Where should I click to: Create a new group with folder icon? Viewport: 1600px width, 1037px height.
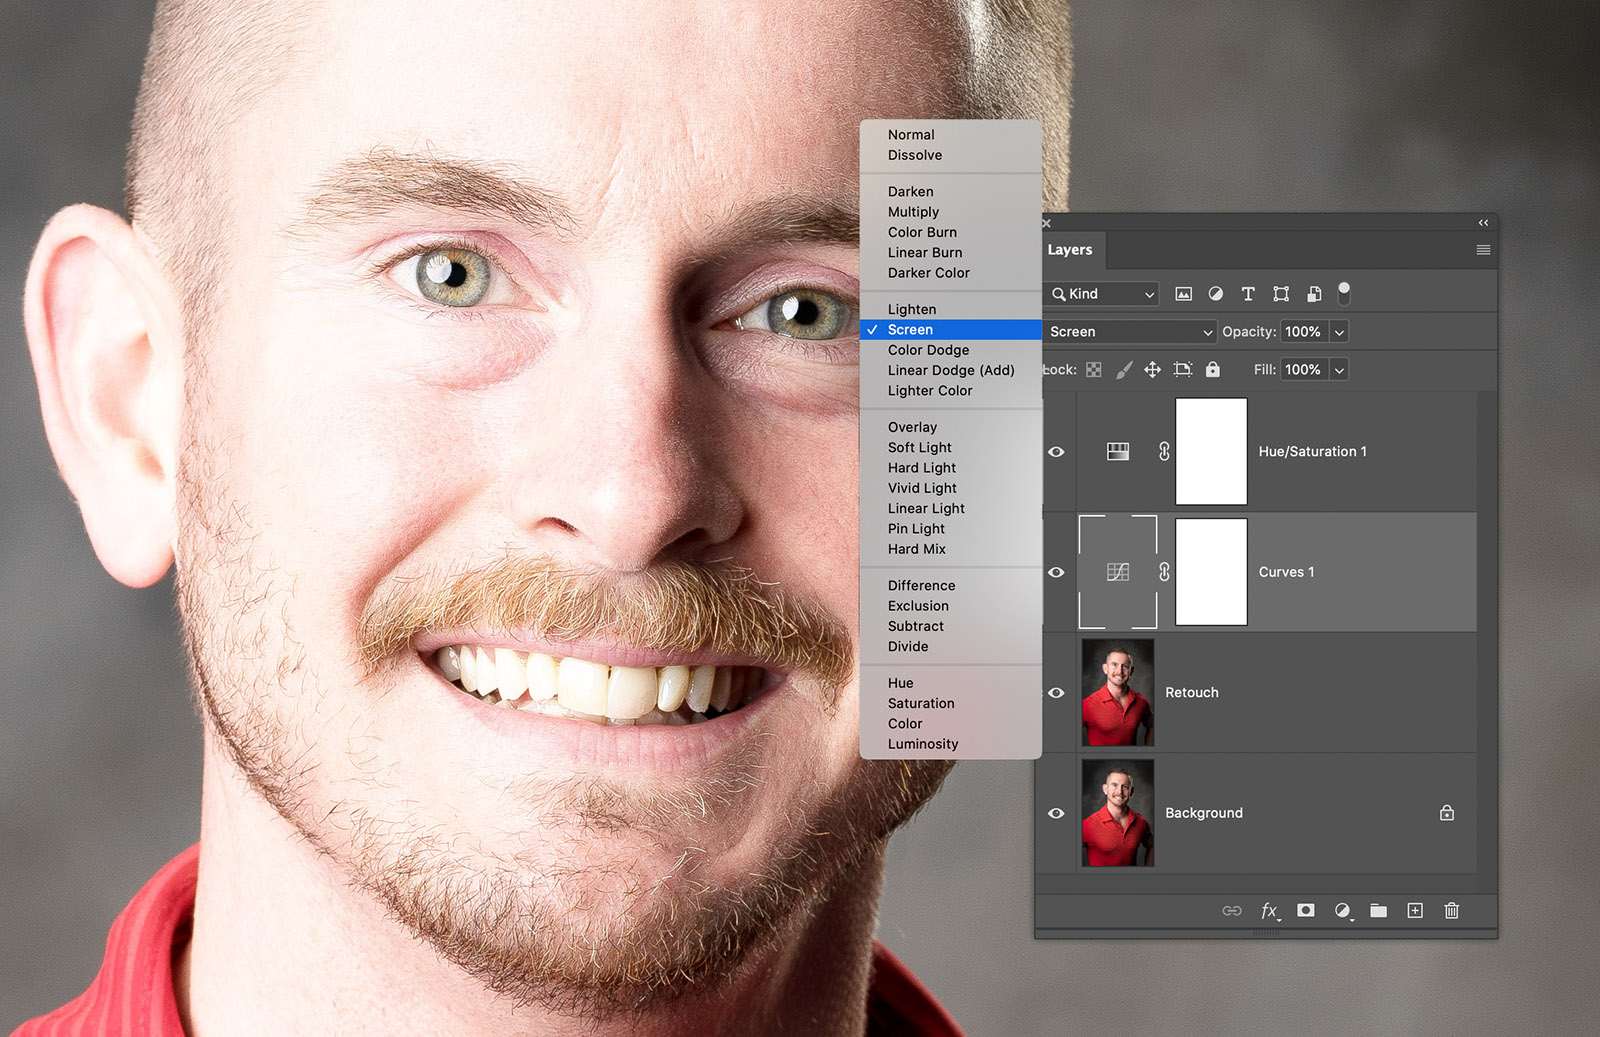(1378, 910)
